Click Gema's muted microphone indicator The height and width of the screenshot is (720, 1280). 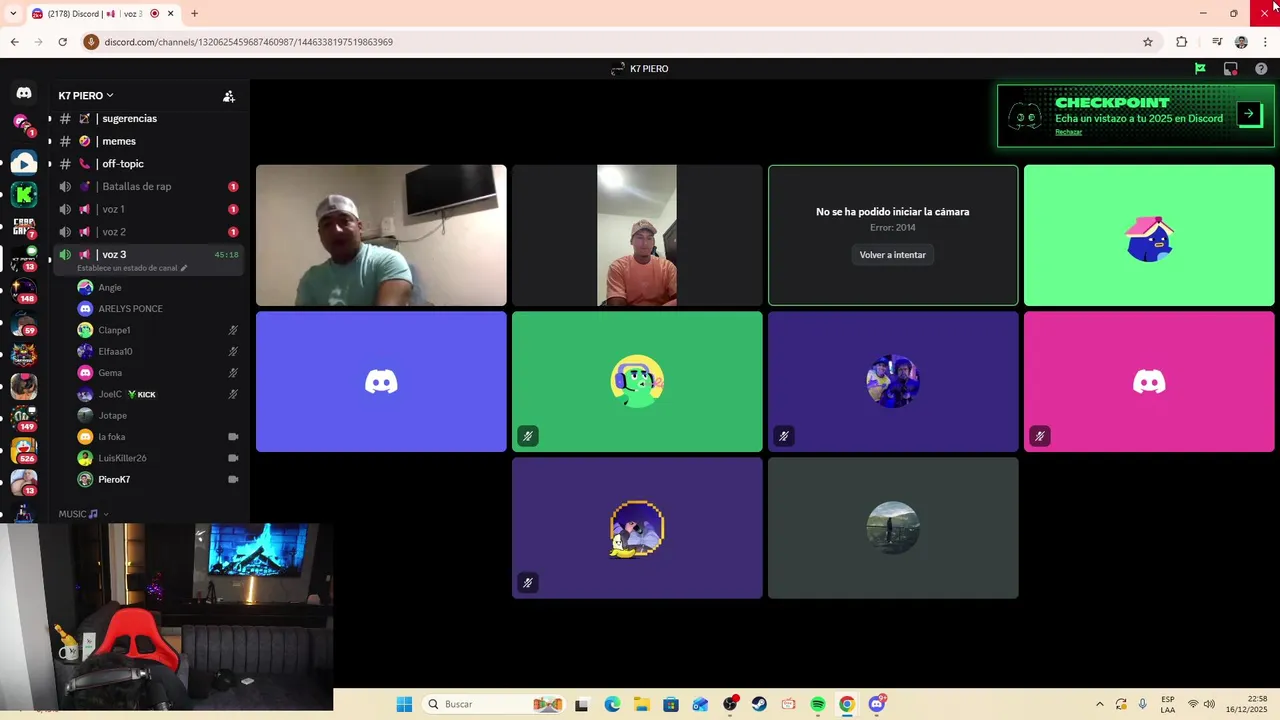pyautogui.click(x=233, y=373)
